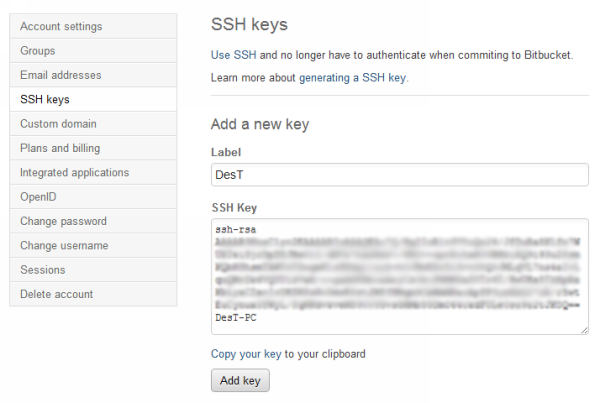The width and height of the screenshot is (600, 403).
Task: Select Delete account in the sidebar
Action: click(56, 294)
